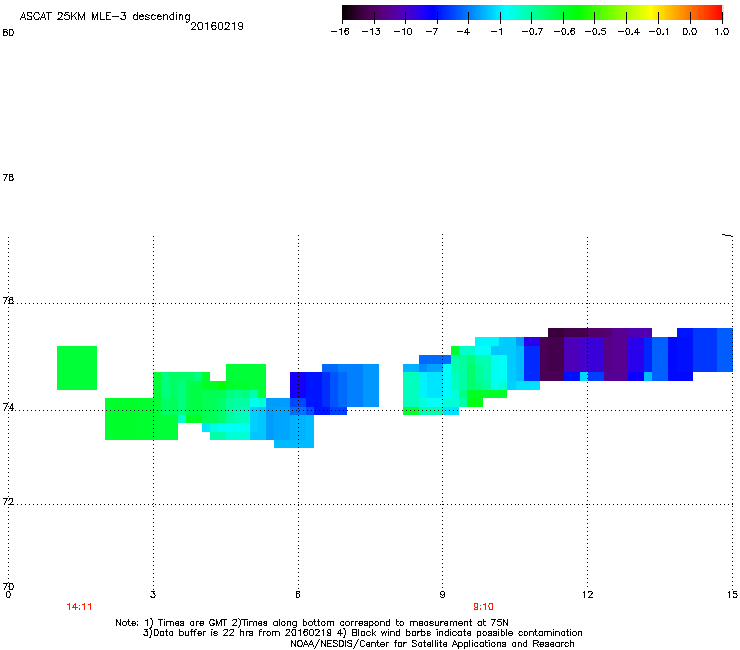Click the red time label 14:11
740x650 pixels.
[x=79, y=607]
